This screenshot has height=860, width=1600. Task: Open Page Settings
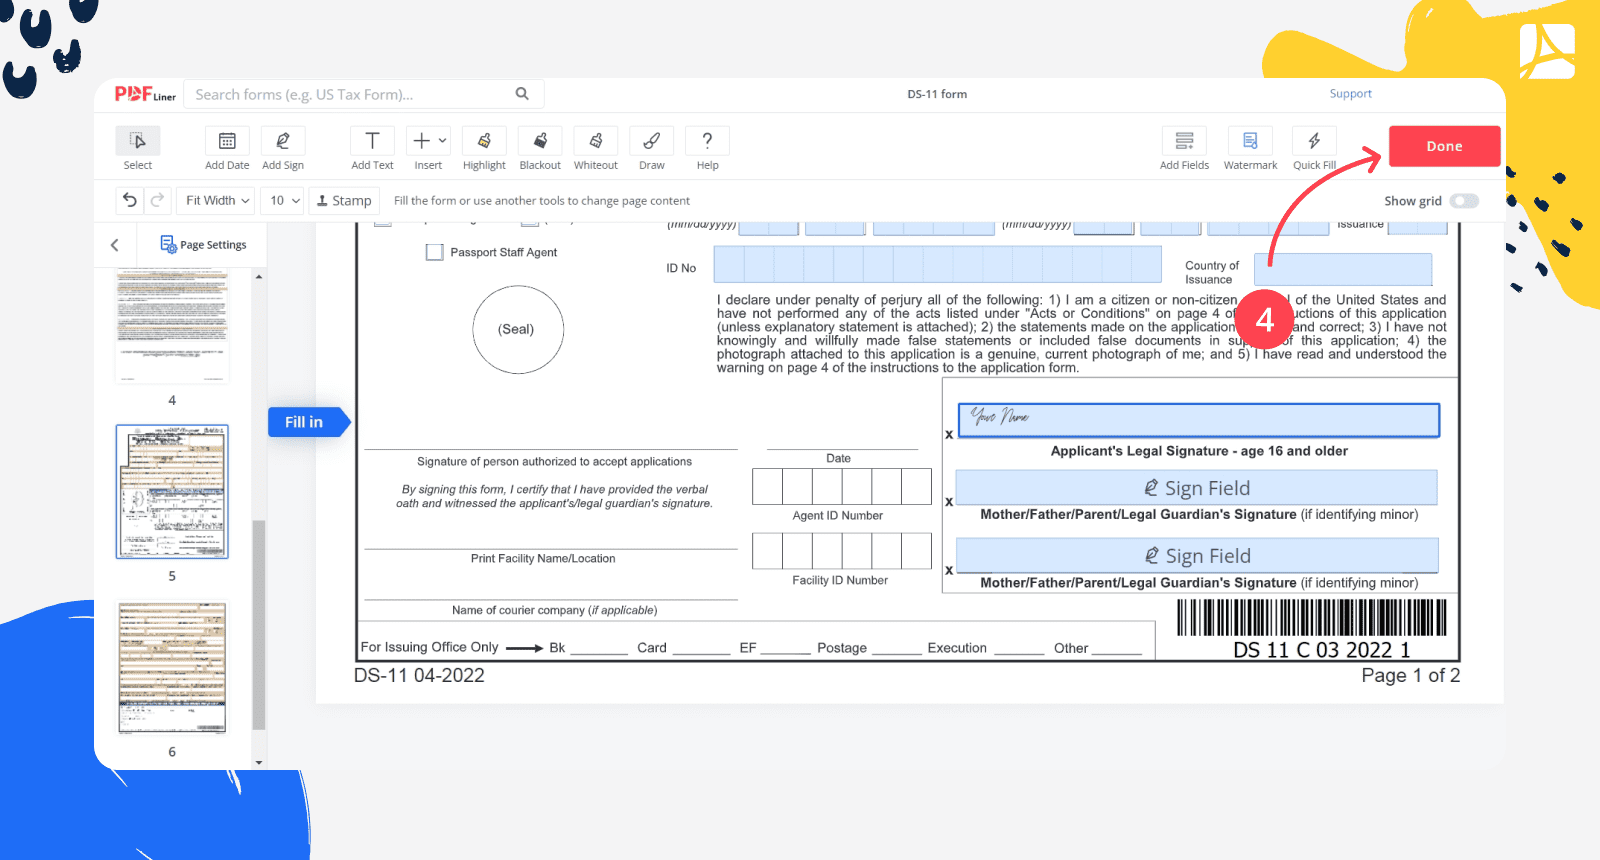pos(204,244)
